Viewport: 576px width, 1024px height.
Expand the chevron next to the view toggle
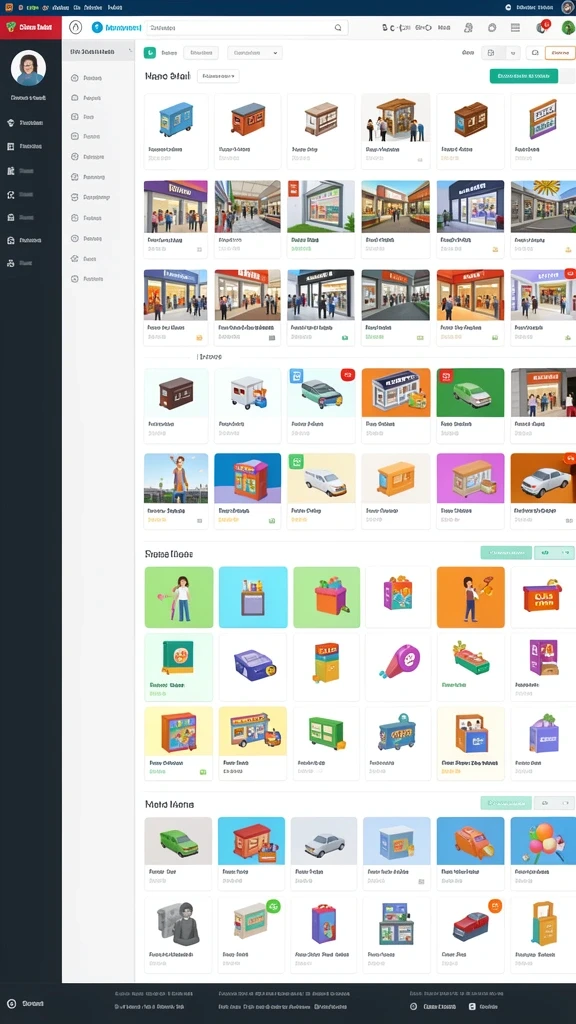tap(513, 54)
